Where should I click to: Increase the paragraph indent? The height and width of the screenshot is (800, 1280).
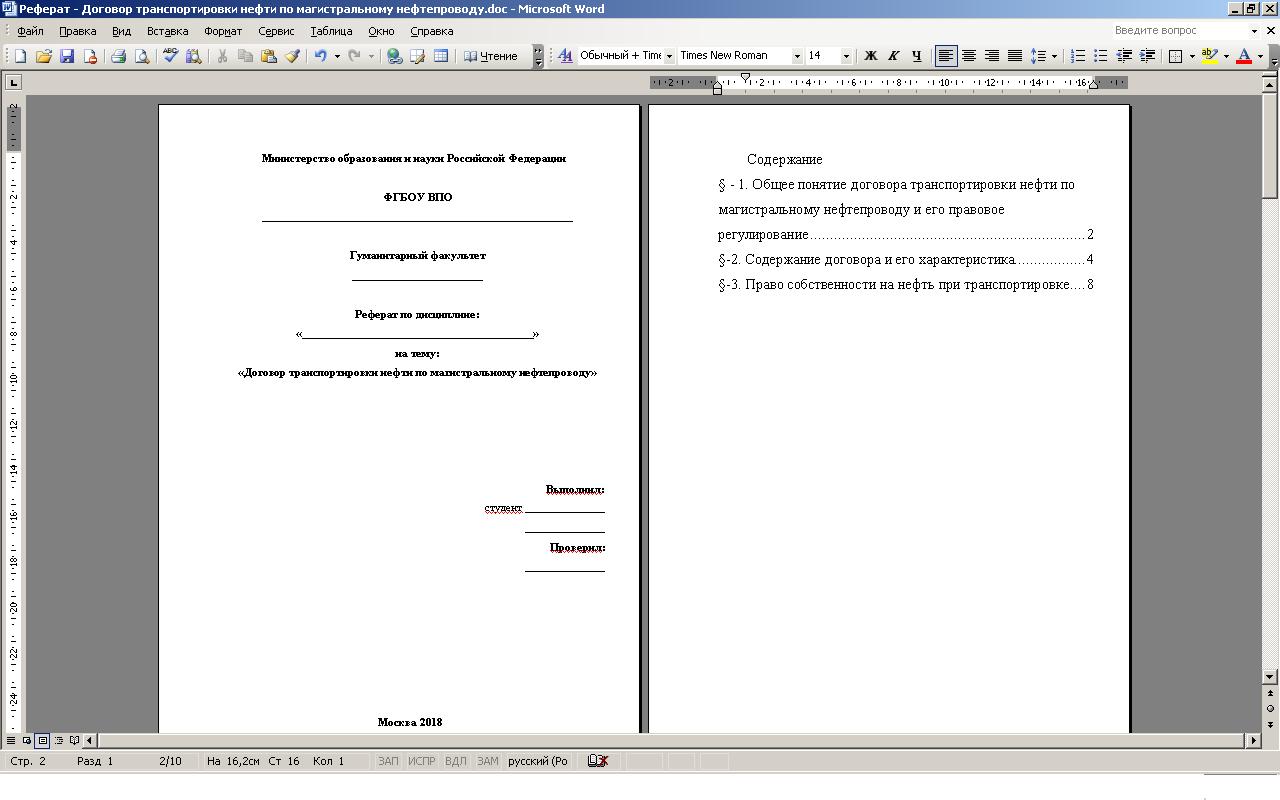tap(1147, 56)
